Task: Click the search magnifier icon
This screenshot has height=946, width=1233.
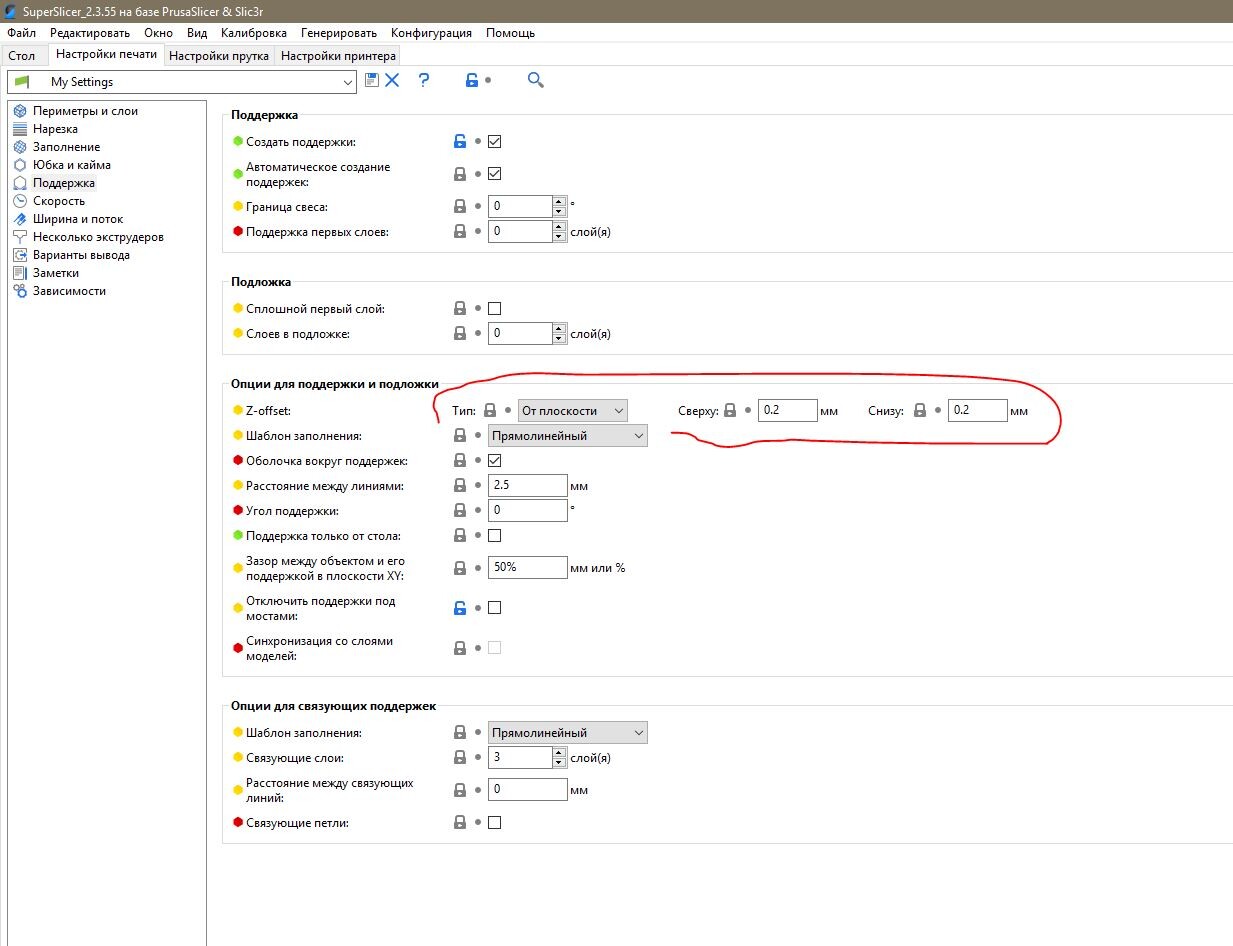Action: click(x=535, y=80)
